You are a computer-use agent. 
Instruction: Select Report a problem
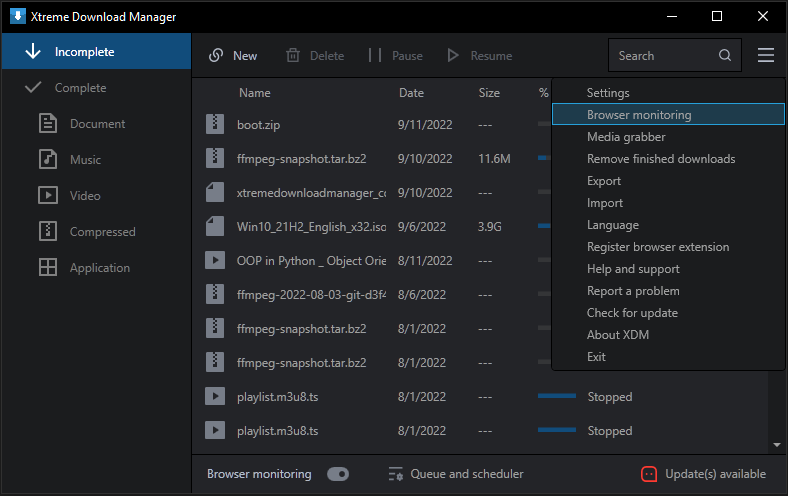tap(668, 291)
